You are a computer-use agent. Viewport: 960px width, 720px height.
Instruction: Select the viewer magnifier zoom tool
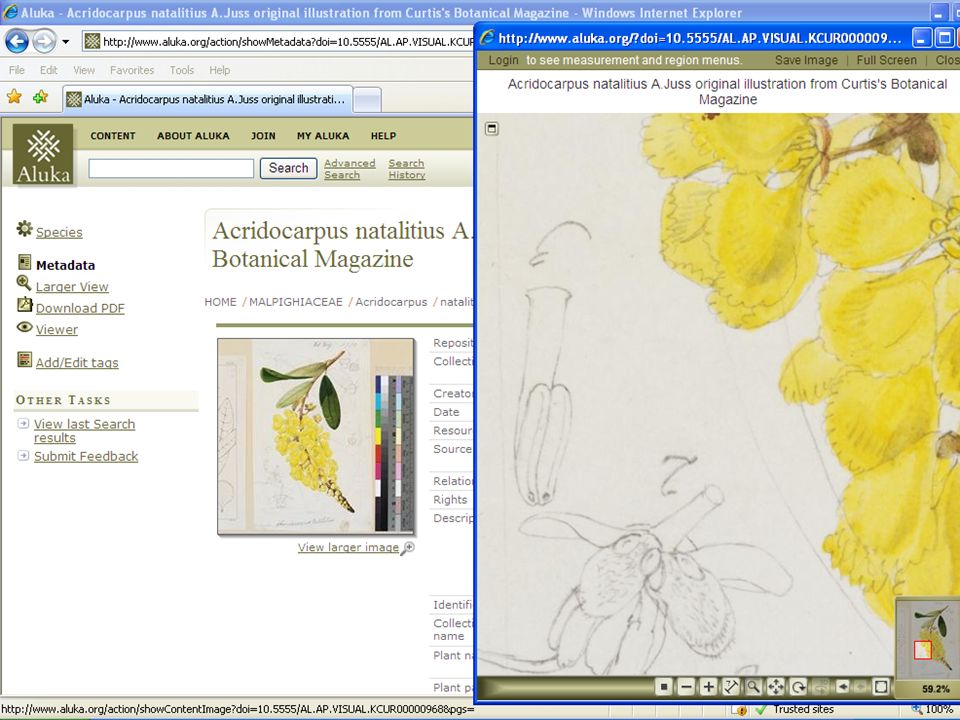click(753, 687)
